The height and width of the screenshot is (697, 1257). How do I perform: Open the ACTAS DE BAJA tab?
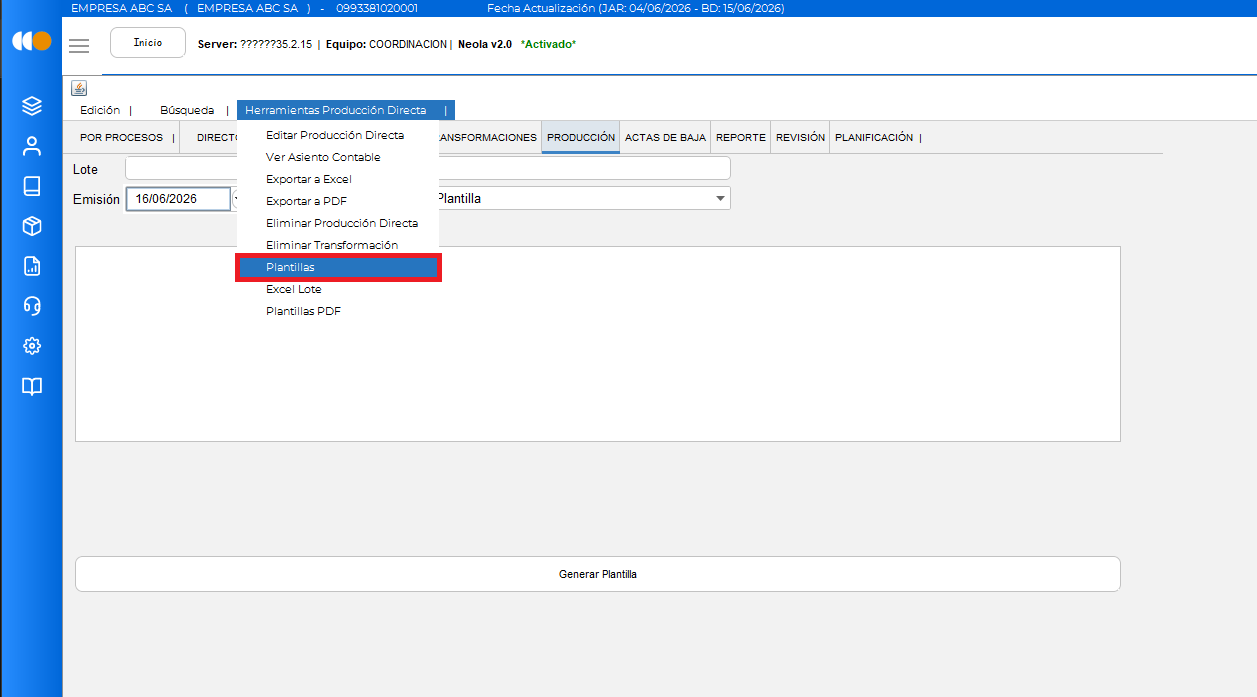[665, 138]
